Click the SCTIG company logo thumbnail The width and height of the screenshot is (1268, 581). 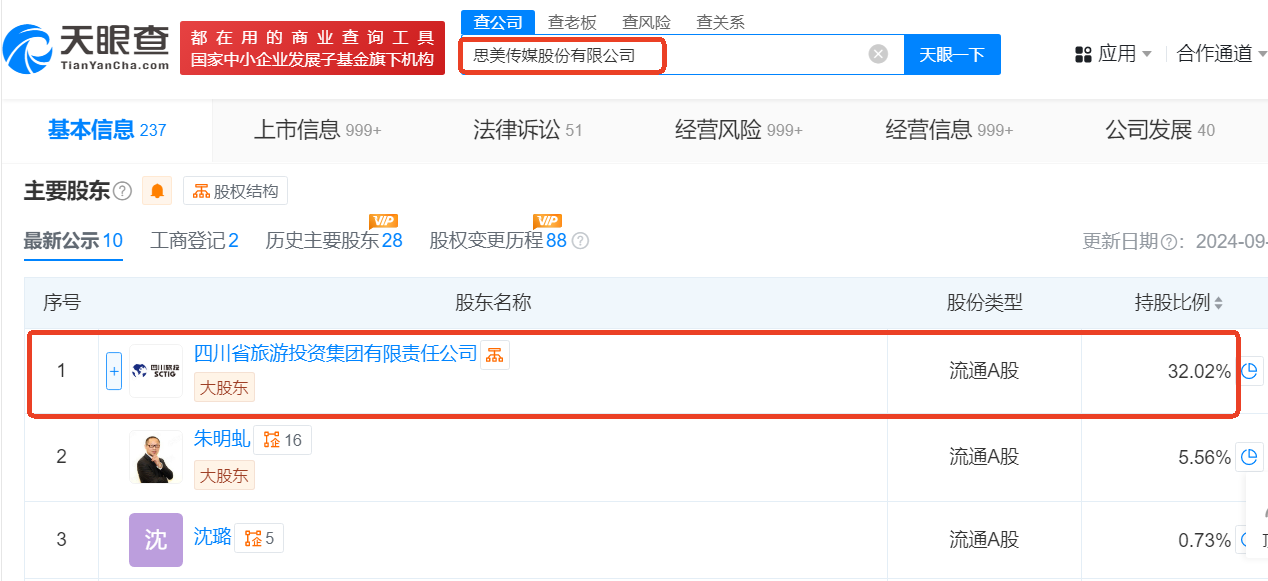coord(155,371)
